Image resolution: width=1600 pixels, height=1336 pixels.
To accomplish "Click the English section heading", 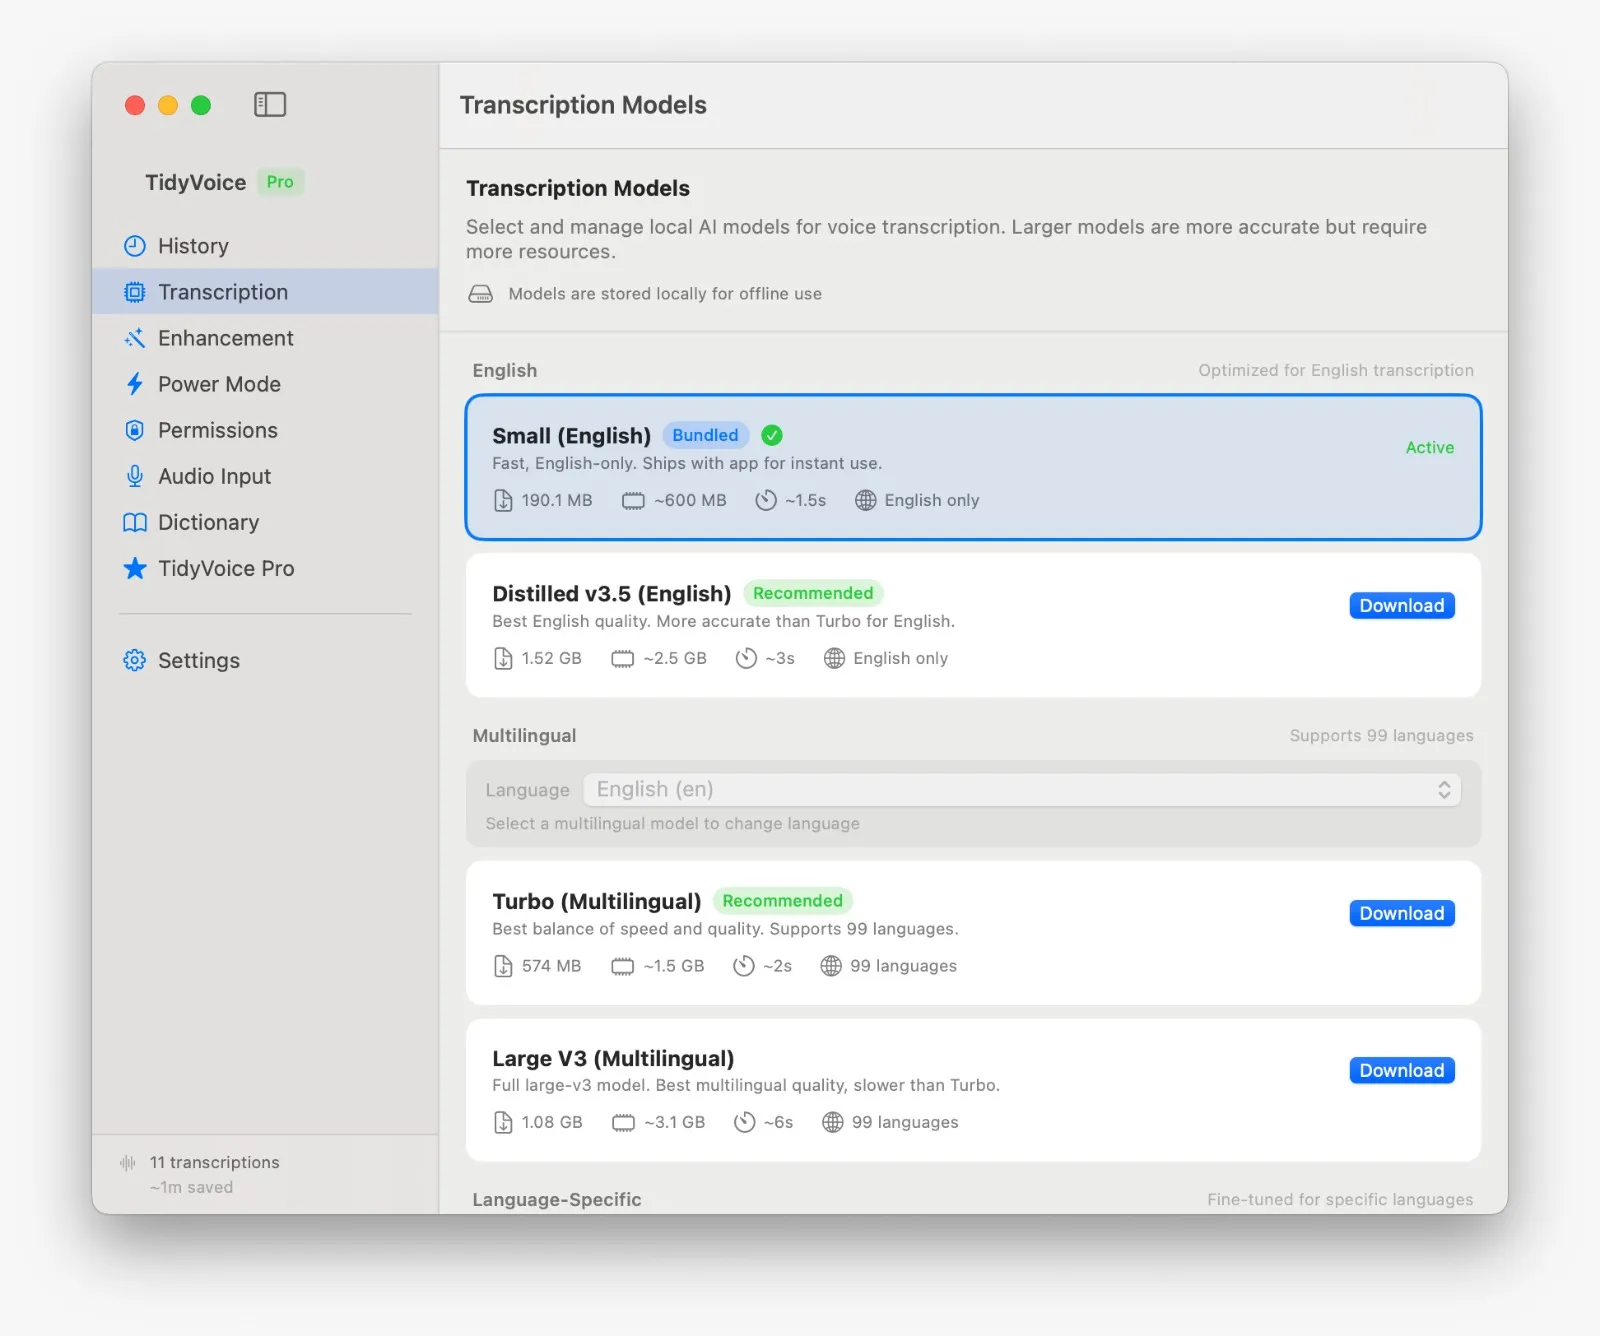I will 505,371.
